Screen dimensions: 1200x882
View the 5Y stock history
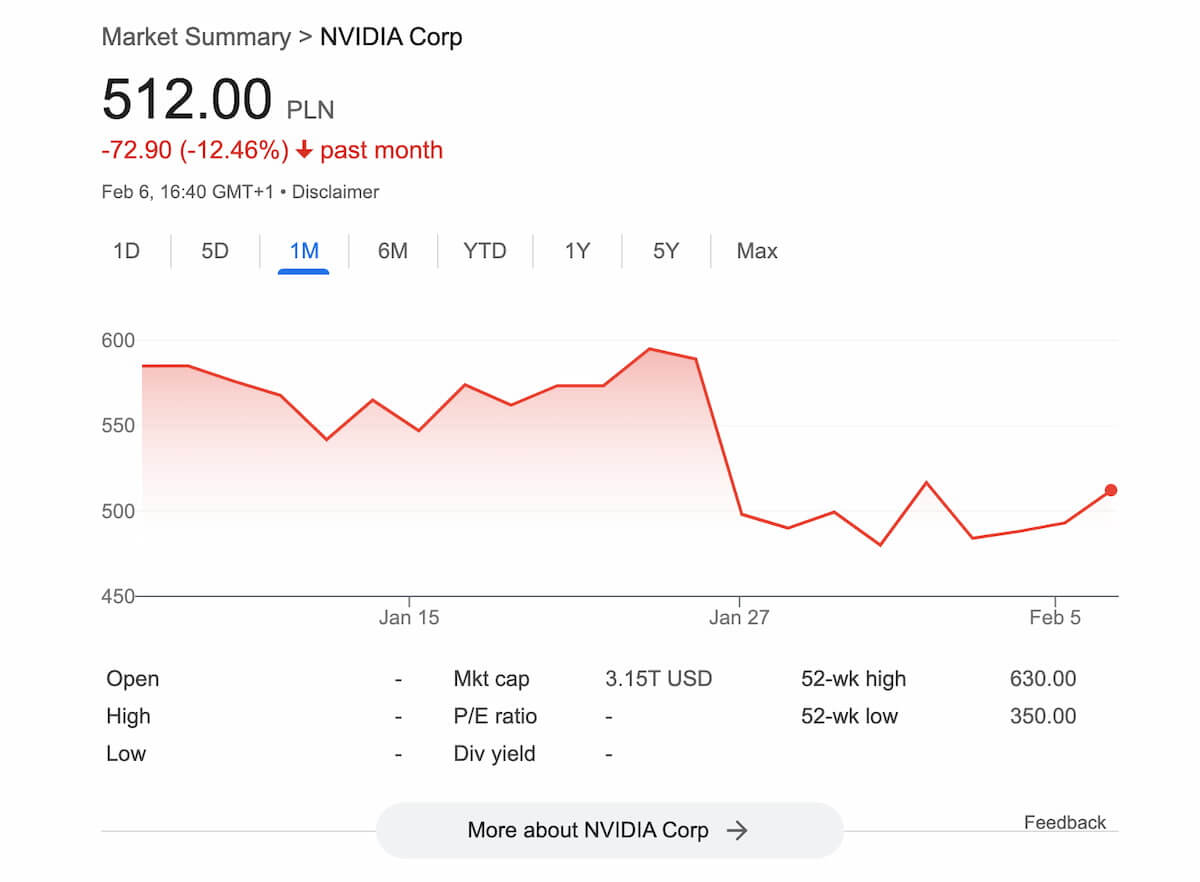click(x=666, y=251)
